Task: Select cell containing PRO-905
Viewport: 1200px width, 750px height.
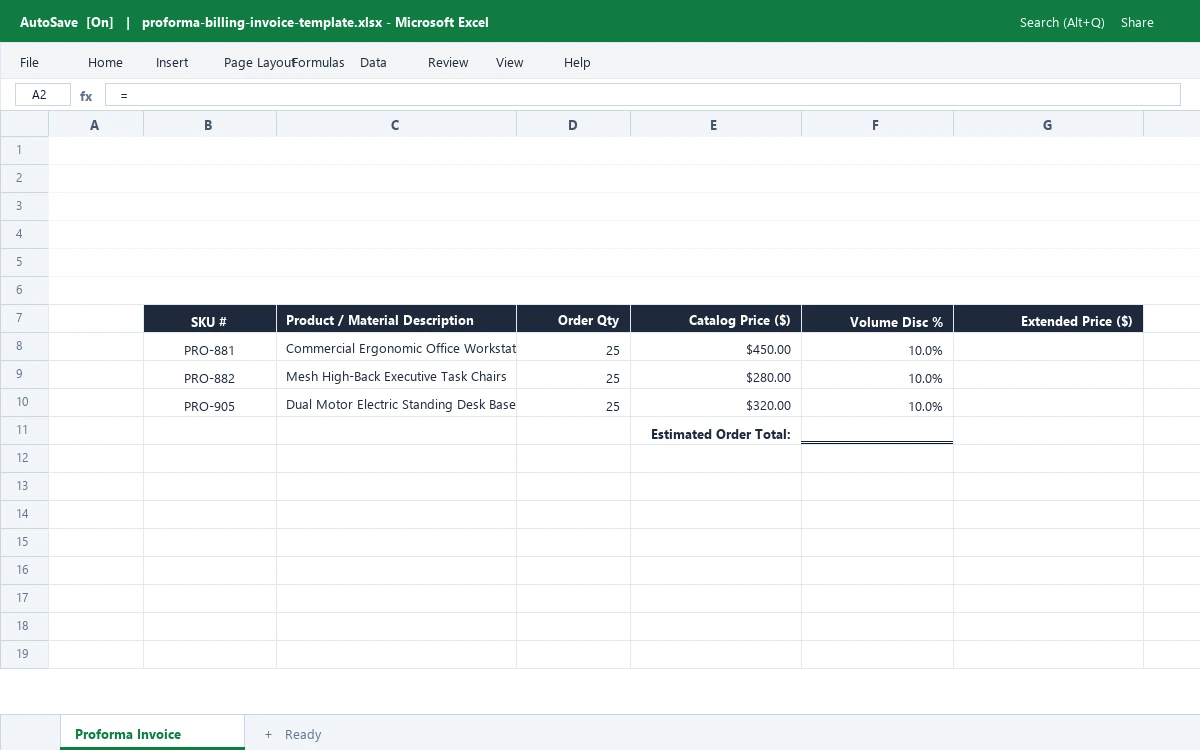Action: pos(210,403)
